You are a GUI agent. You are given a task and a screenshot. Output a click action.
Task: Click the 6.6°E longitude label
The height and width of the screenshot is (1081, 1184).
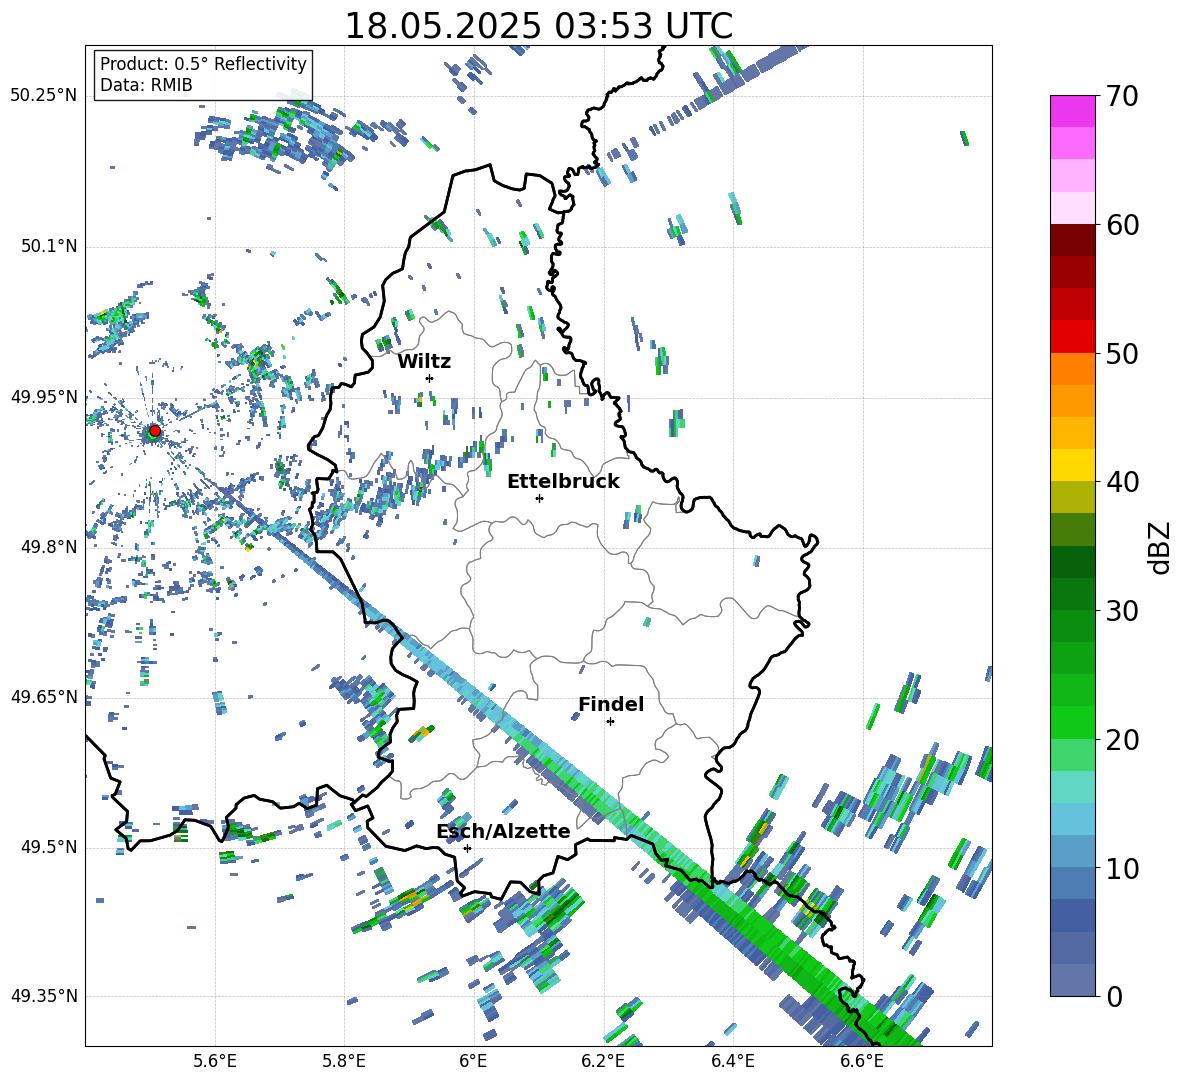click(x=862, y=1061)
